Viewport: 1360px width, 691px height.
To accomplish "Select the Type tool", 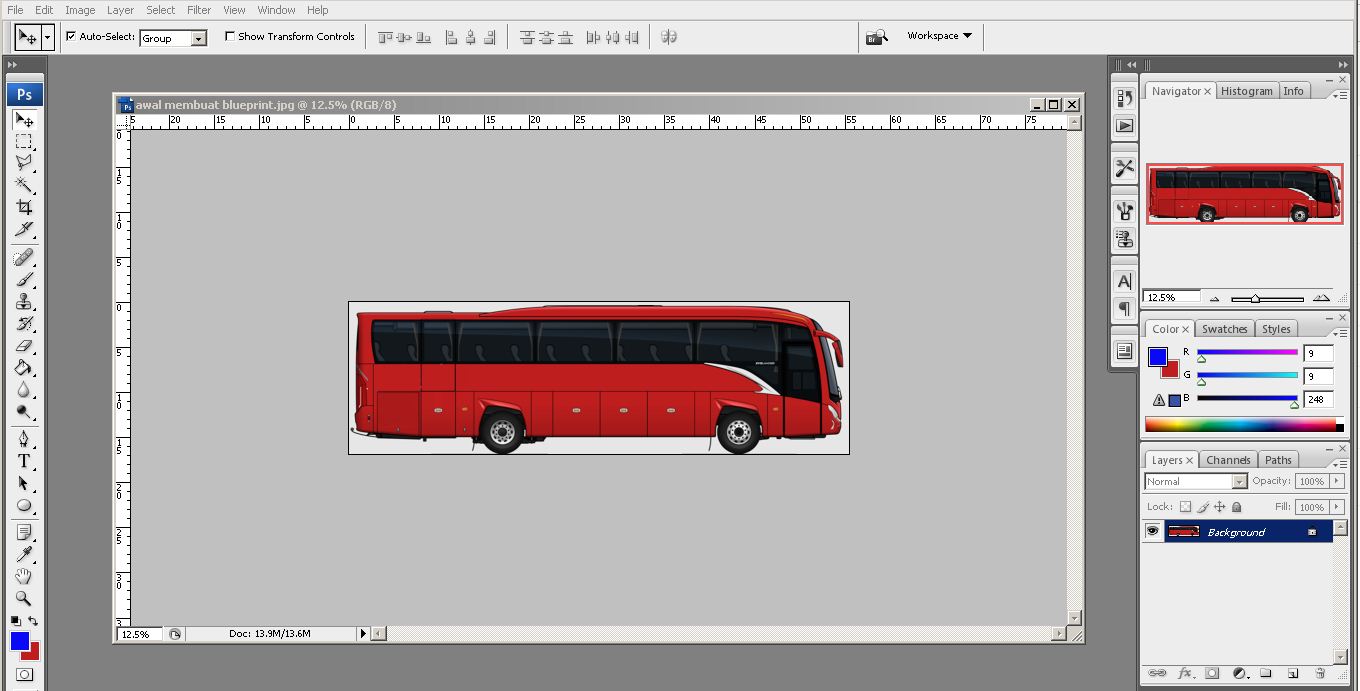I will click(22, 461).
